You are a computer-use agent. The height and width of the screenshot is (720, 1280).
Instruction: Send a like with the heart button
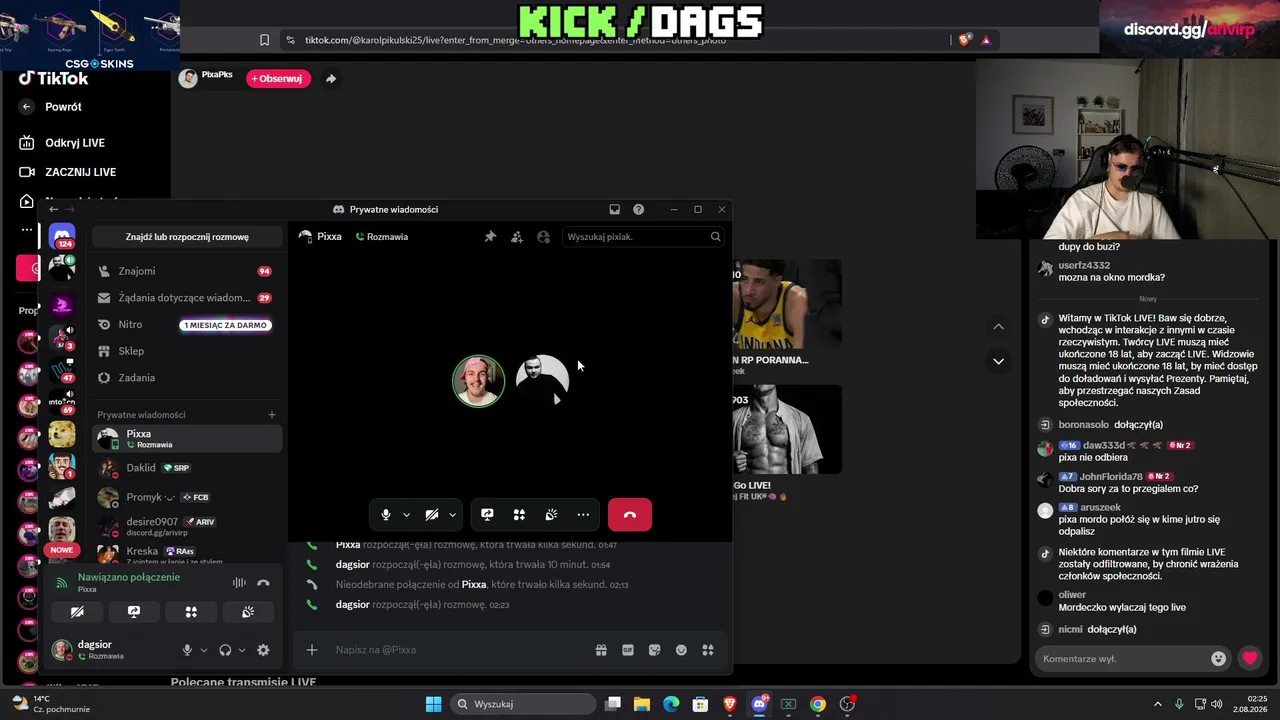tap(1250, 658)
